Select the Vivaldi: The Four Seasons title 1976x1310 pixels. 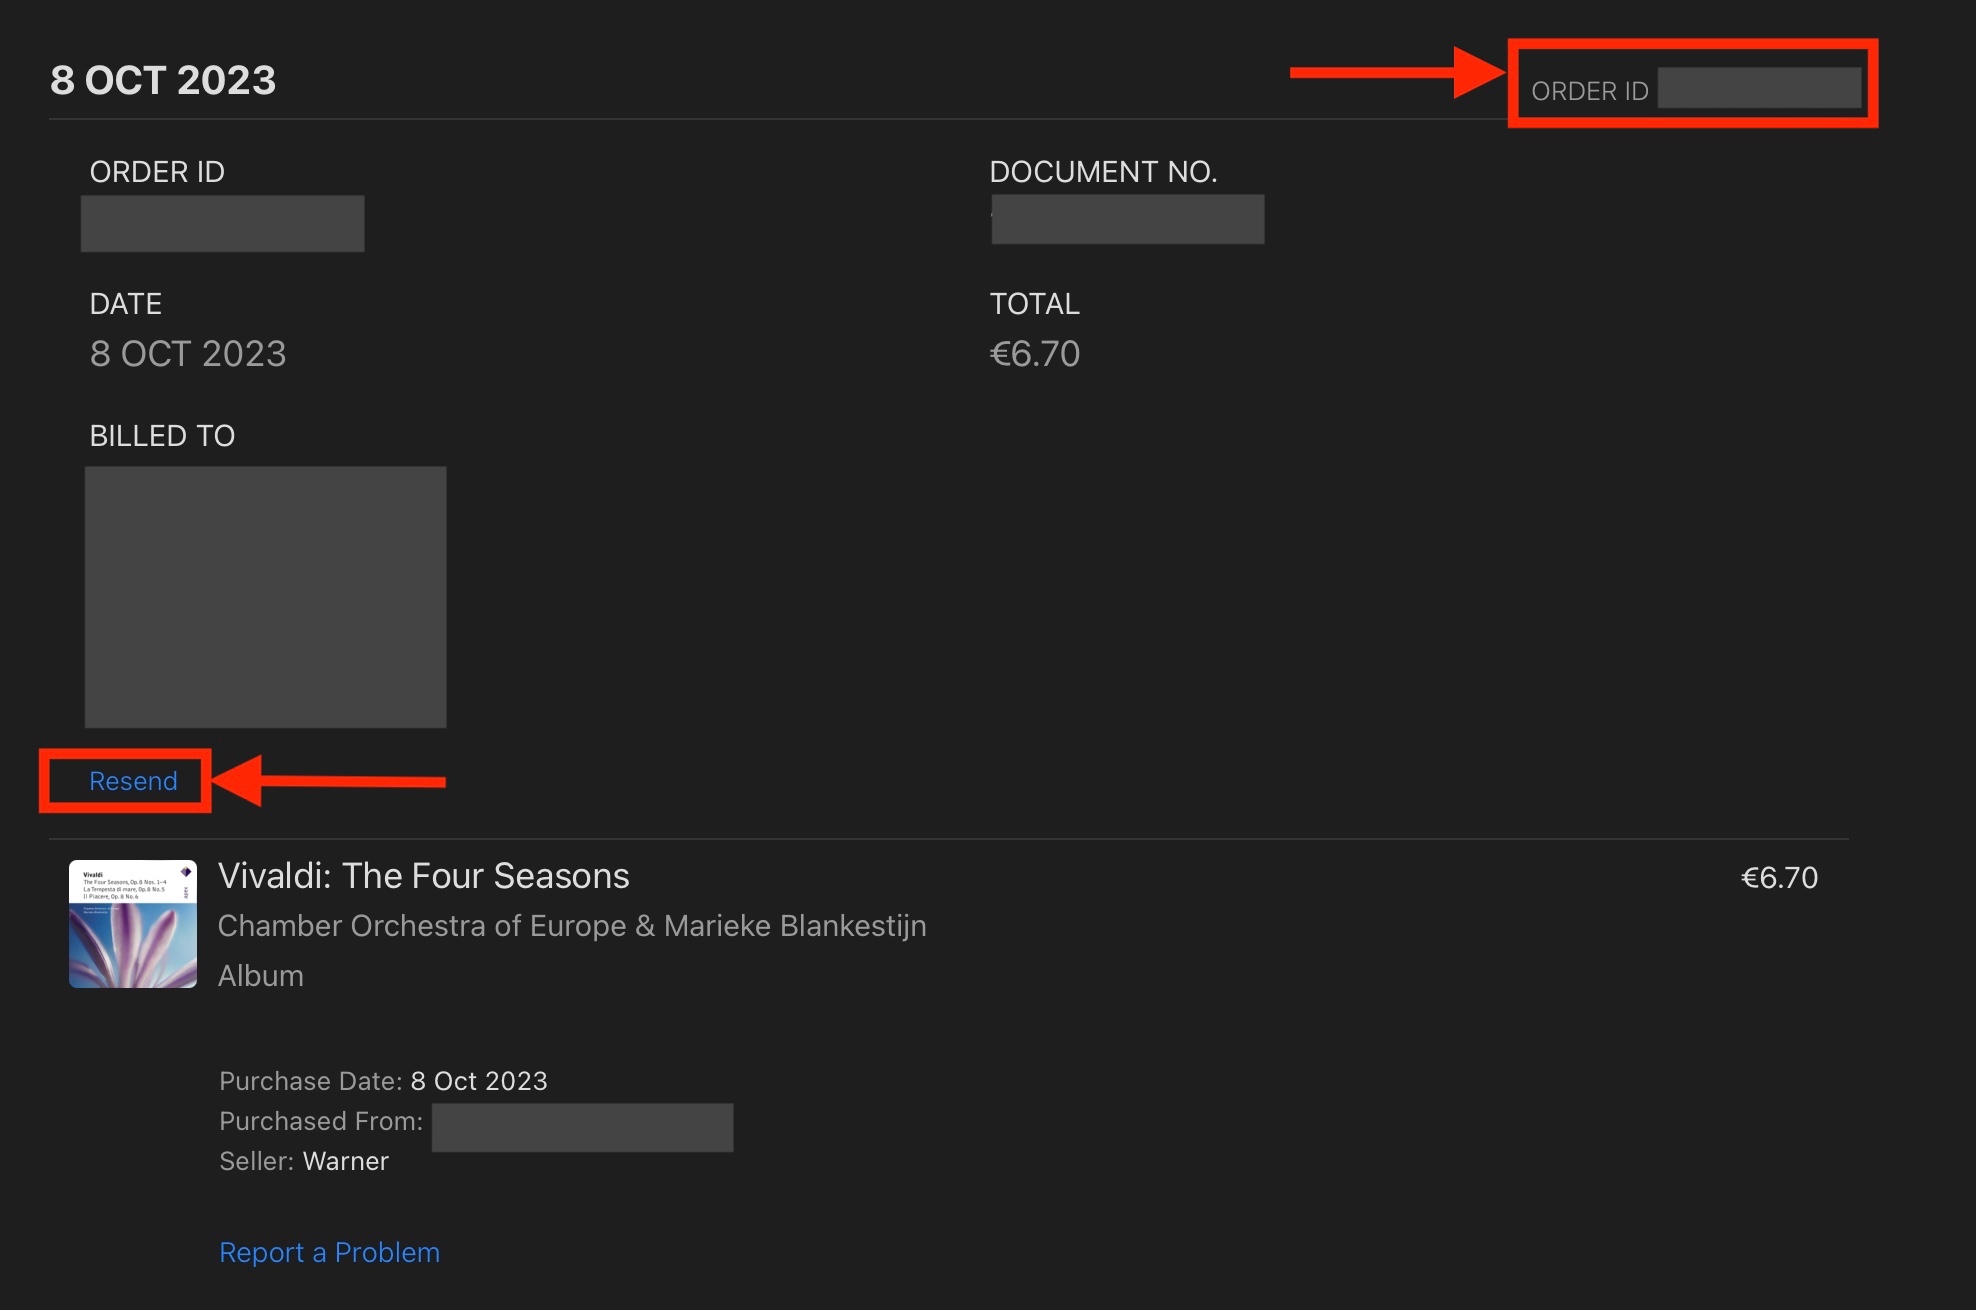(423, 876)
